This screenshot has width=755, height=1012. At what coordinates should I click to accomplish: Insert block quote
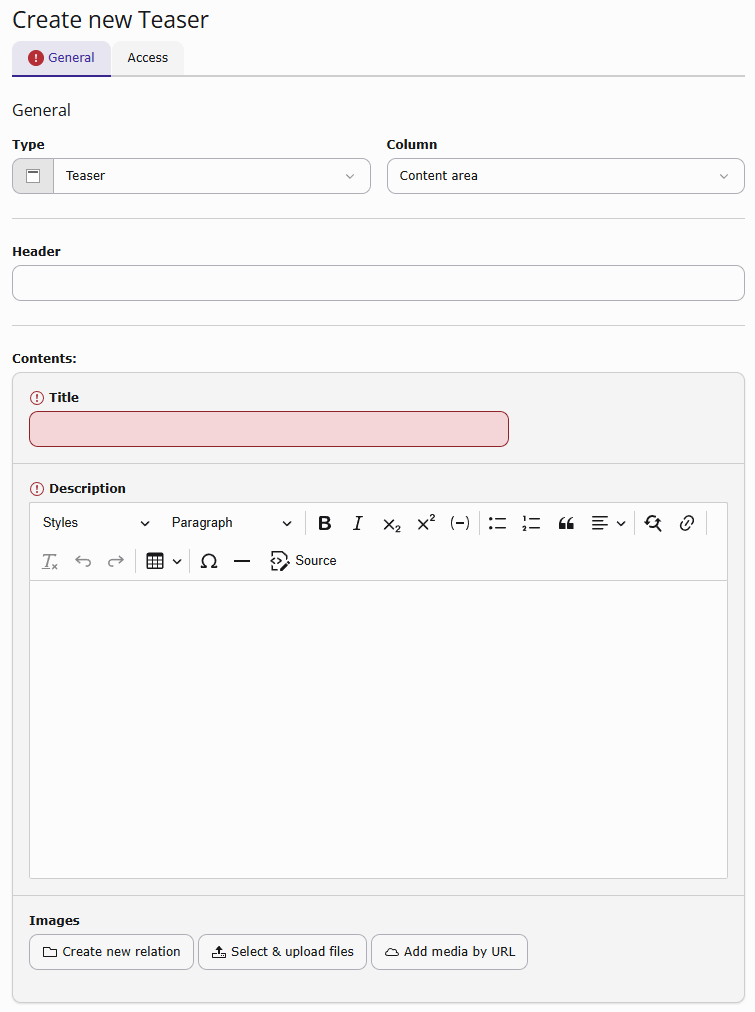click(x=566, y=523)
